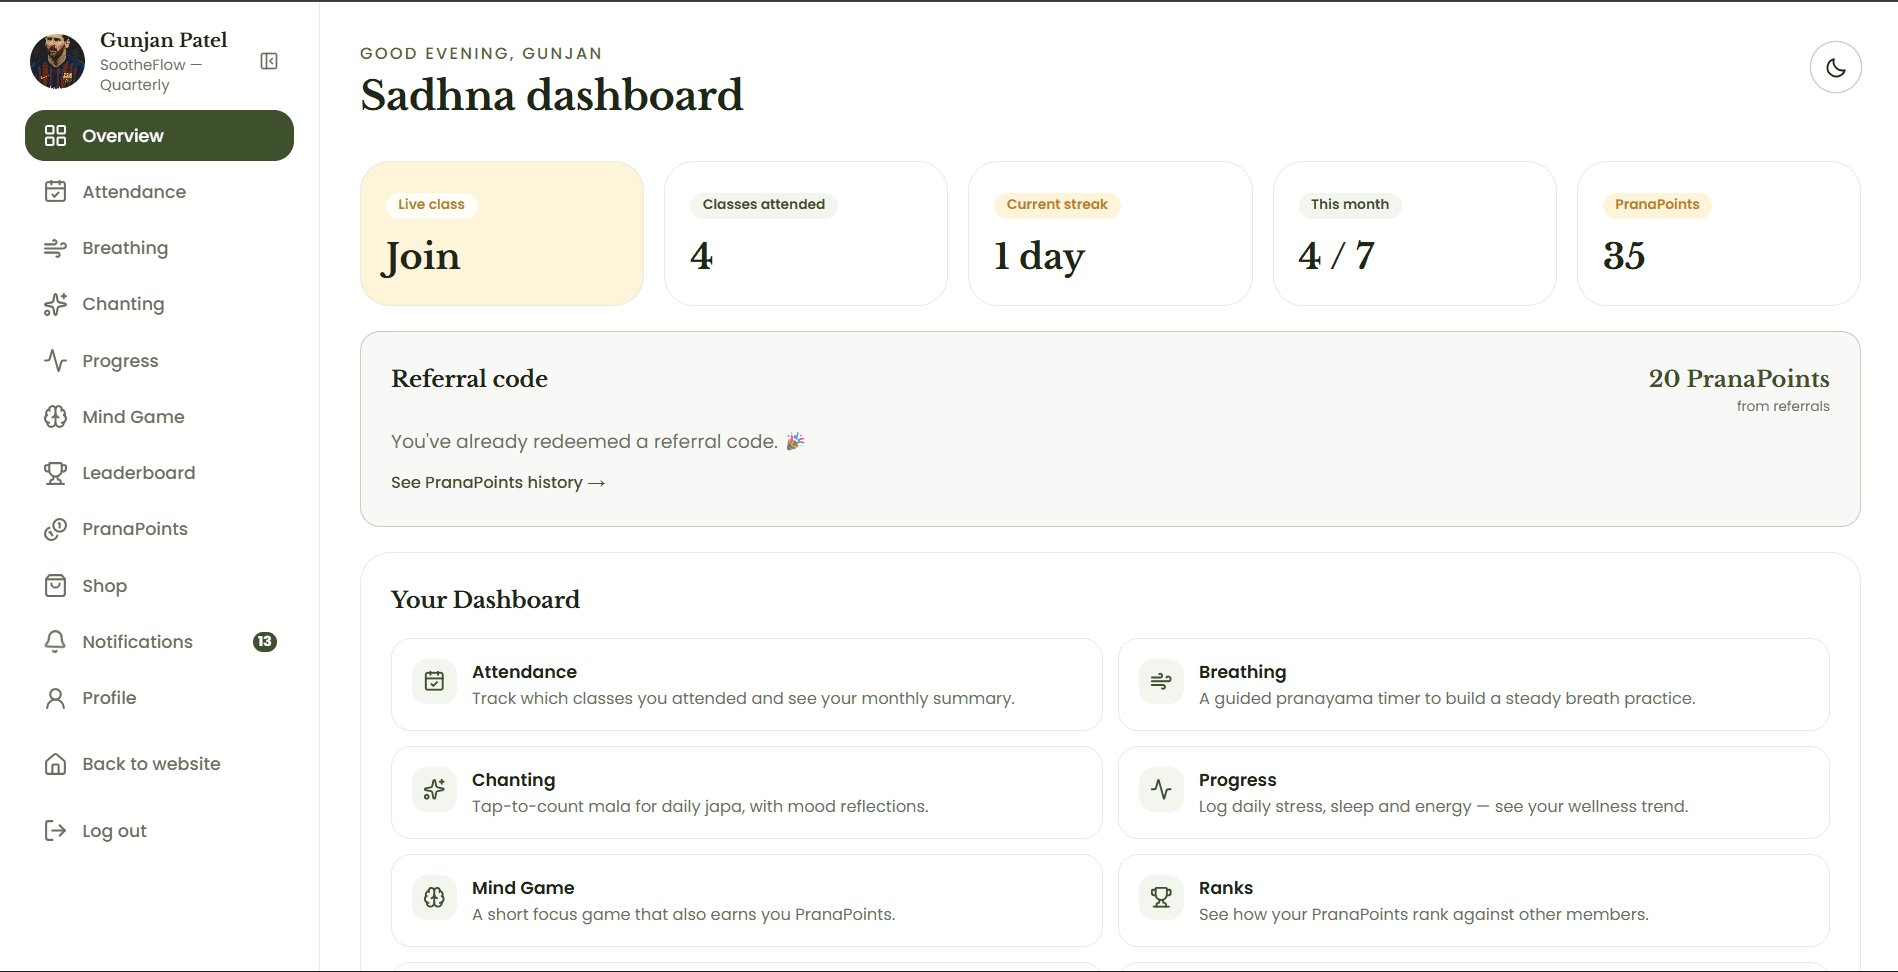This screenshot has width=1898, height=972.
Task: Open the Breathing dashboard card
Action: [x=1474, y=685]
